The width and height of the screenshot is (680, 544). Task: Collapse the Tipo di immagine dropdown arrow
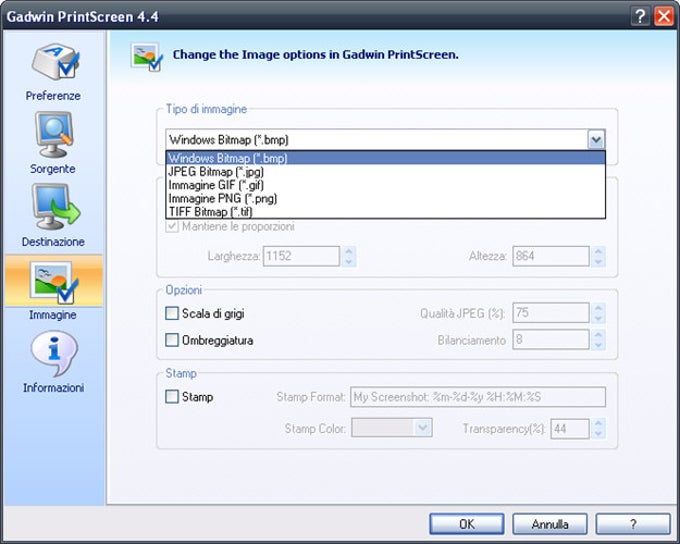(x=596, y=140)
